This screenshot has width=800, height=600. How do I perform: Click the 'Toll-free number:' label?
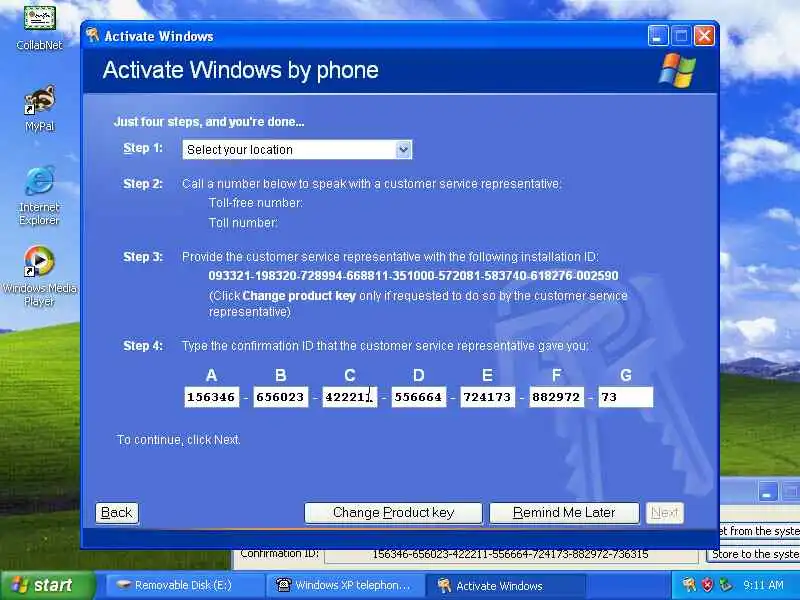tap(256, 203)
